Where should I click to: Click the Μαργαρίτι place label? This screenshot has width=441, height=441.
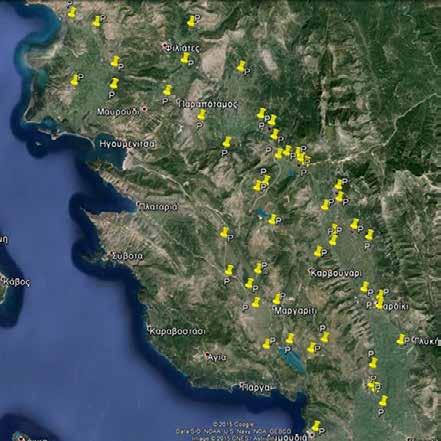[x=295, y=311]
